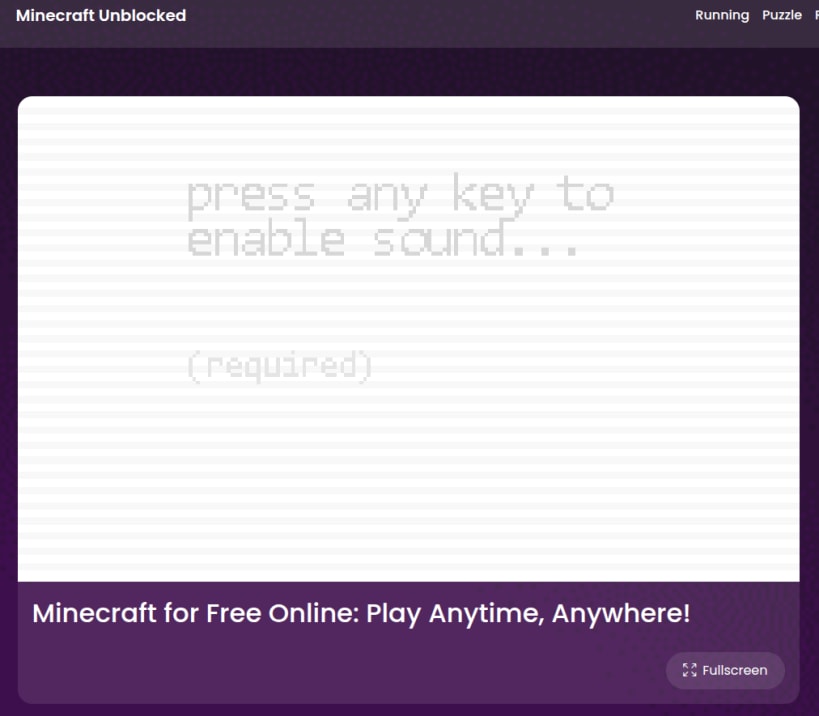
Task: Click the blank striped area below '(required)'
Action: pos(408,480)
